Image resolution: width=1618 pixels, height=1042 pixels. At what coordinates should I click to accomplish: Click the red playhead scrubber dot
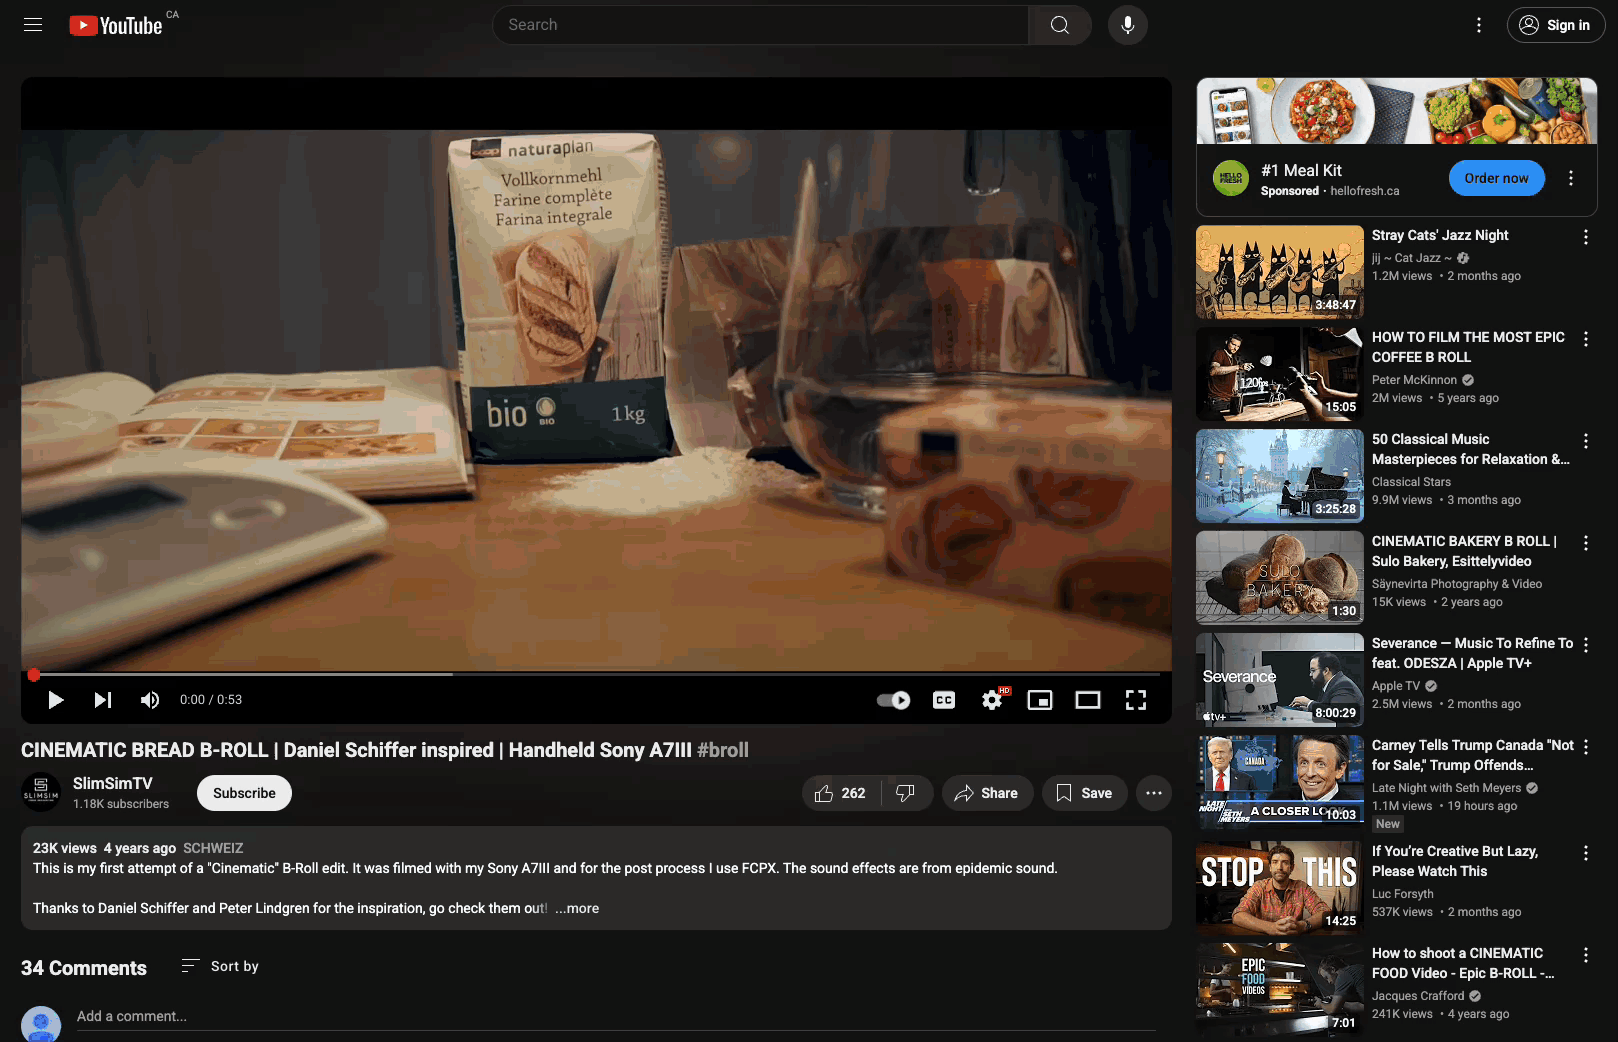click(x=33, y=675)
